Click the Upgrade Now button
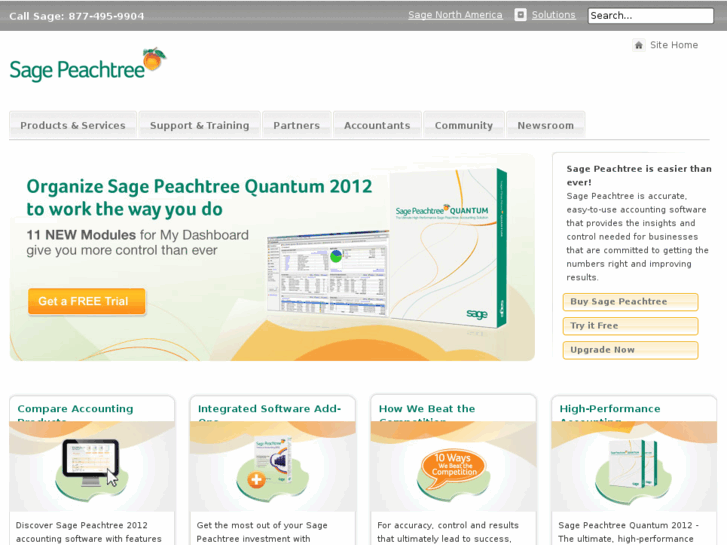Image resolution: width=727 pixels, height=545 pixels. (630, 350)
